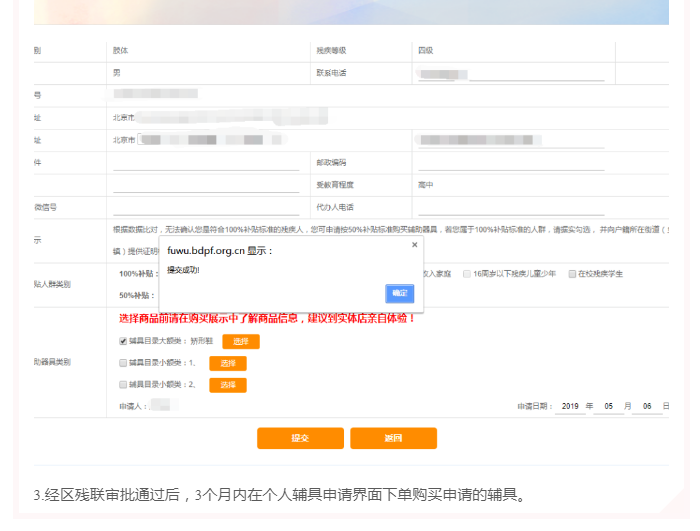Click the 邮政编码 input field
This screenshot has width=700, height=531.
(510, 162)
